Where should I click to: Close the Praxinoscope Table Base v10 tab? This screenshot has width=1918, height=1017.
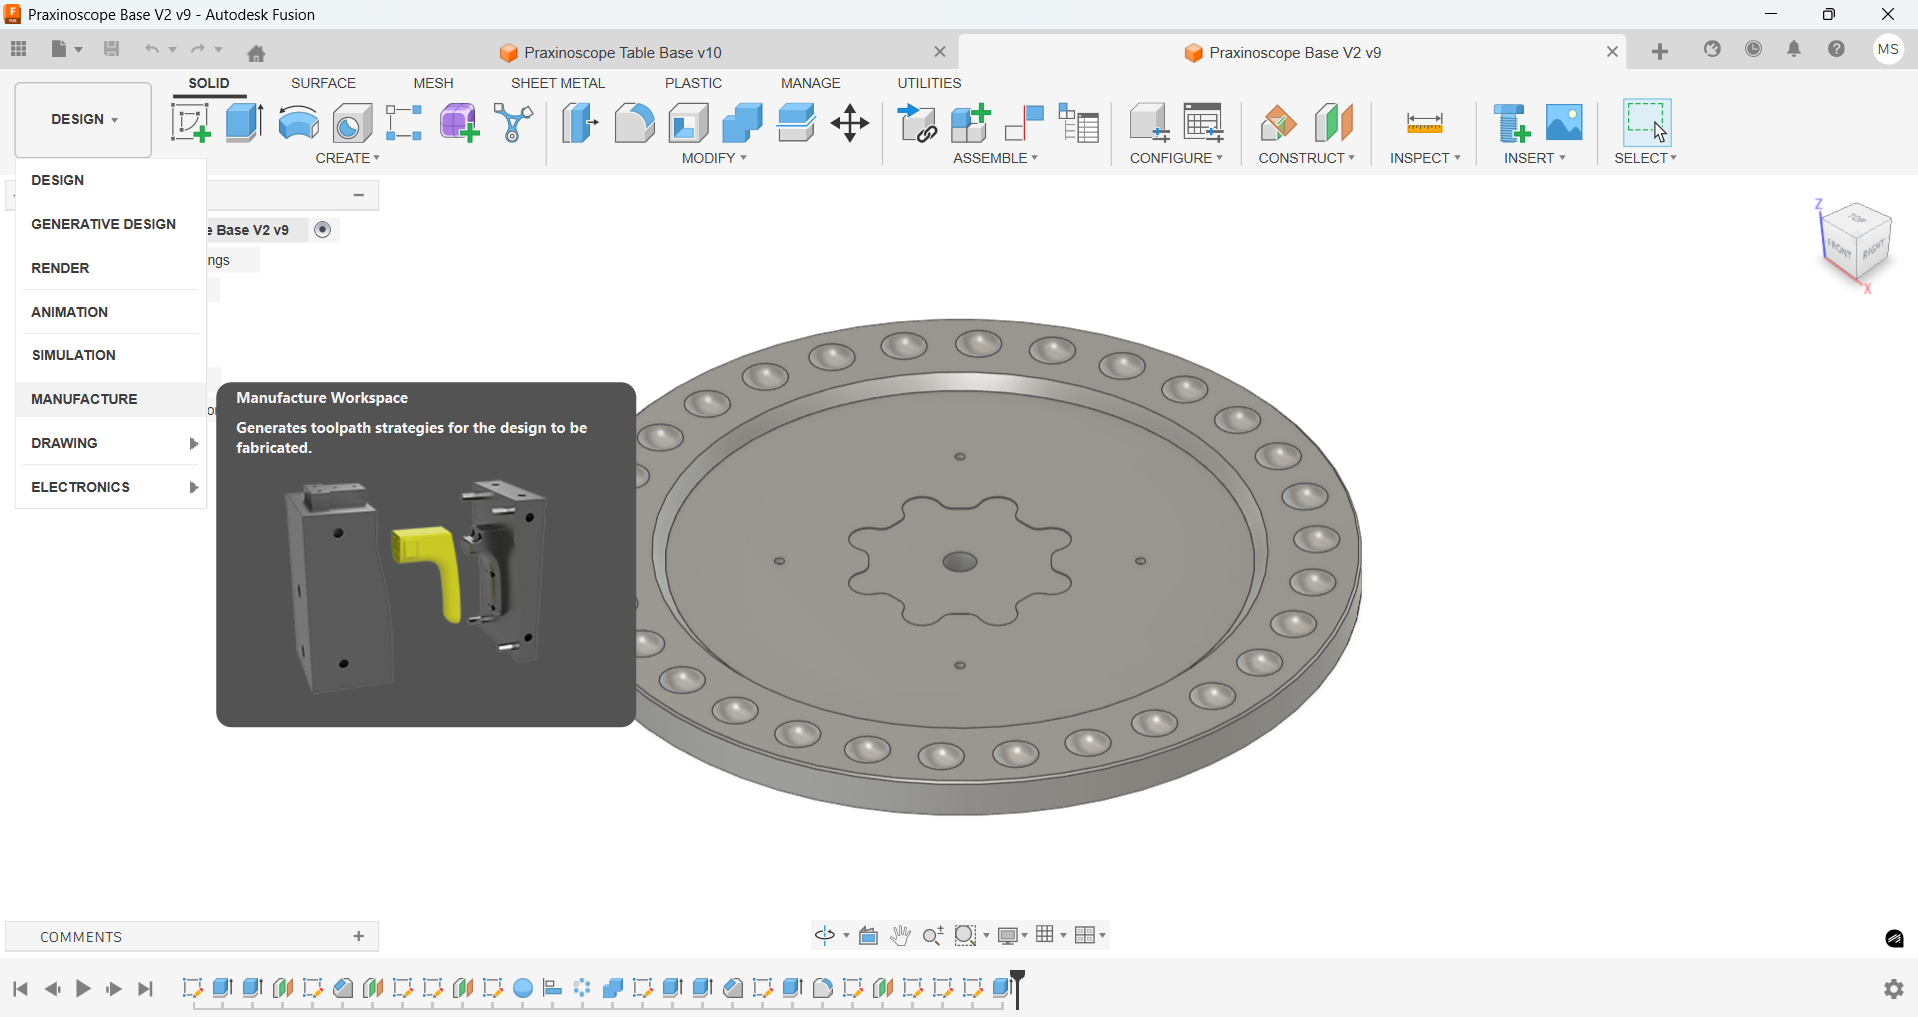(940, 52)
